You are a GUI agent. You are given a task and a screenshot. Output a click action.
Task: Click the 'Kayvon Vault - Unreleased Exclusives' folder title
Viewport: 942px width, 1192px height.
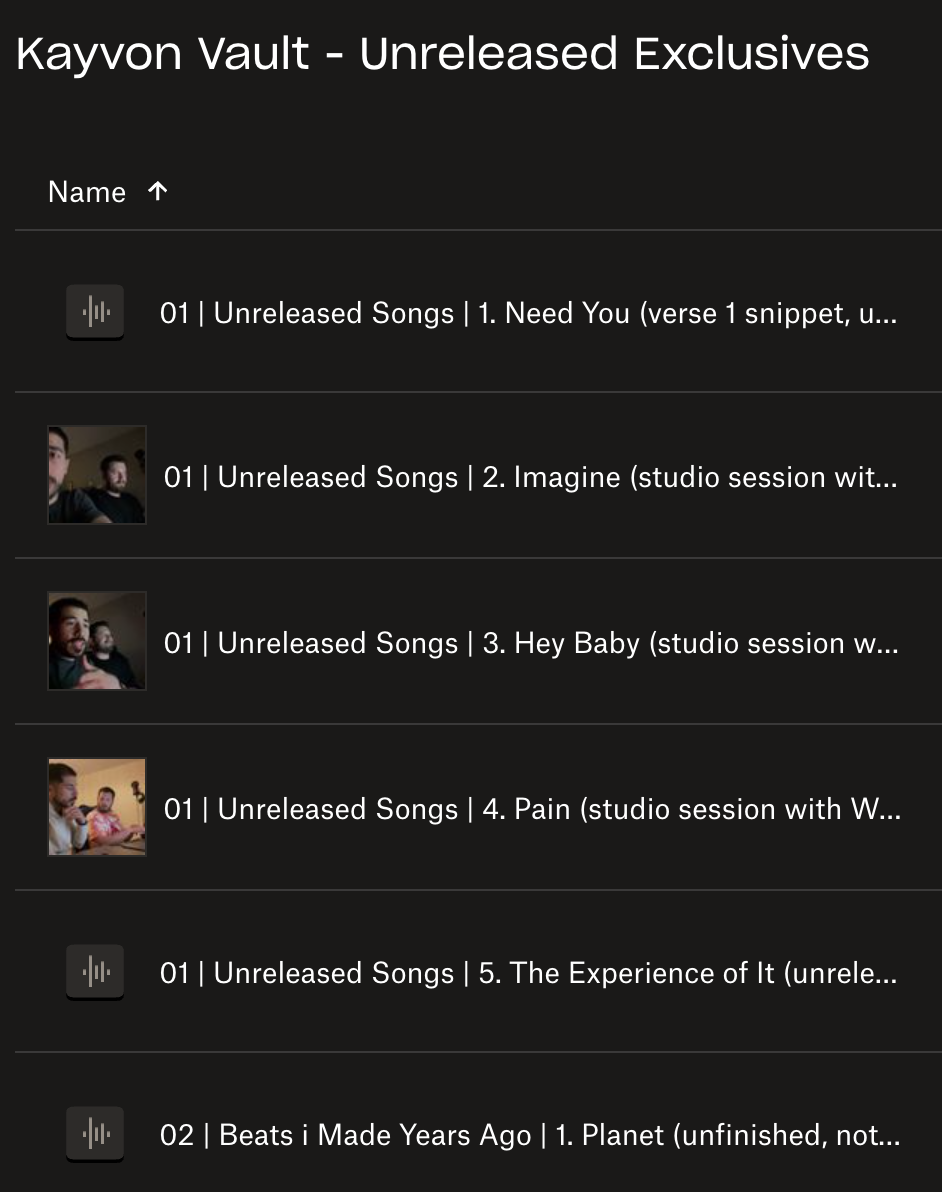(443, 53)
